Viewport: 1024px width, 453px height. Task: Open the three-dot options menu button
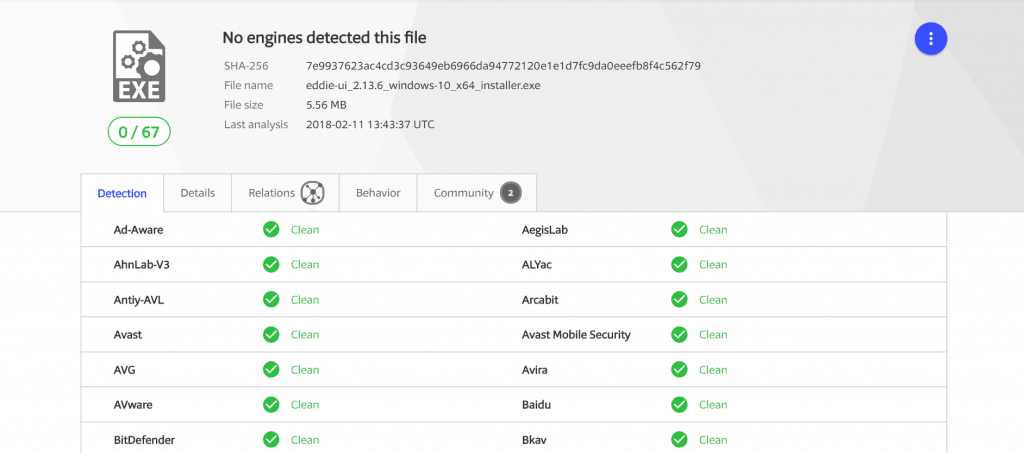931,39
